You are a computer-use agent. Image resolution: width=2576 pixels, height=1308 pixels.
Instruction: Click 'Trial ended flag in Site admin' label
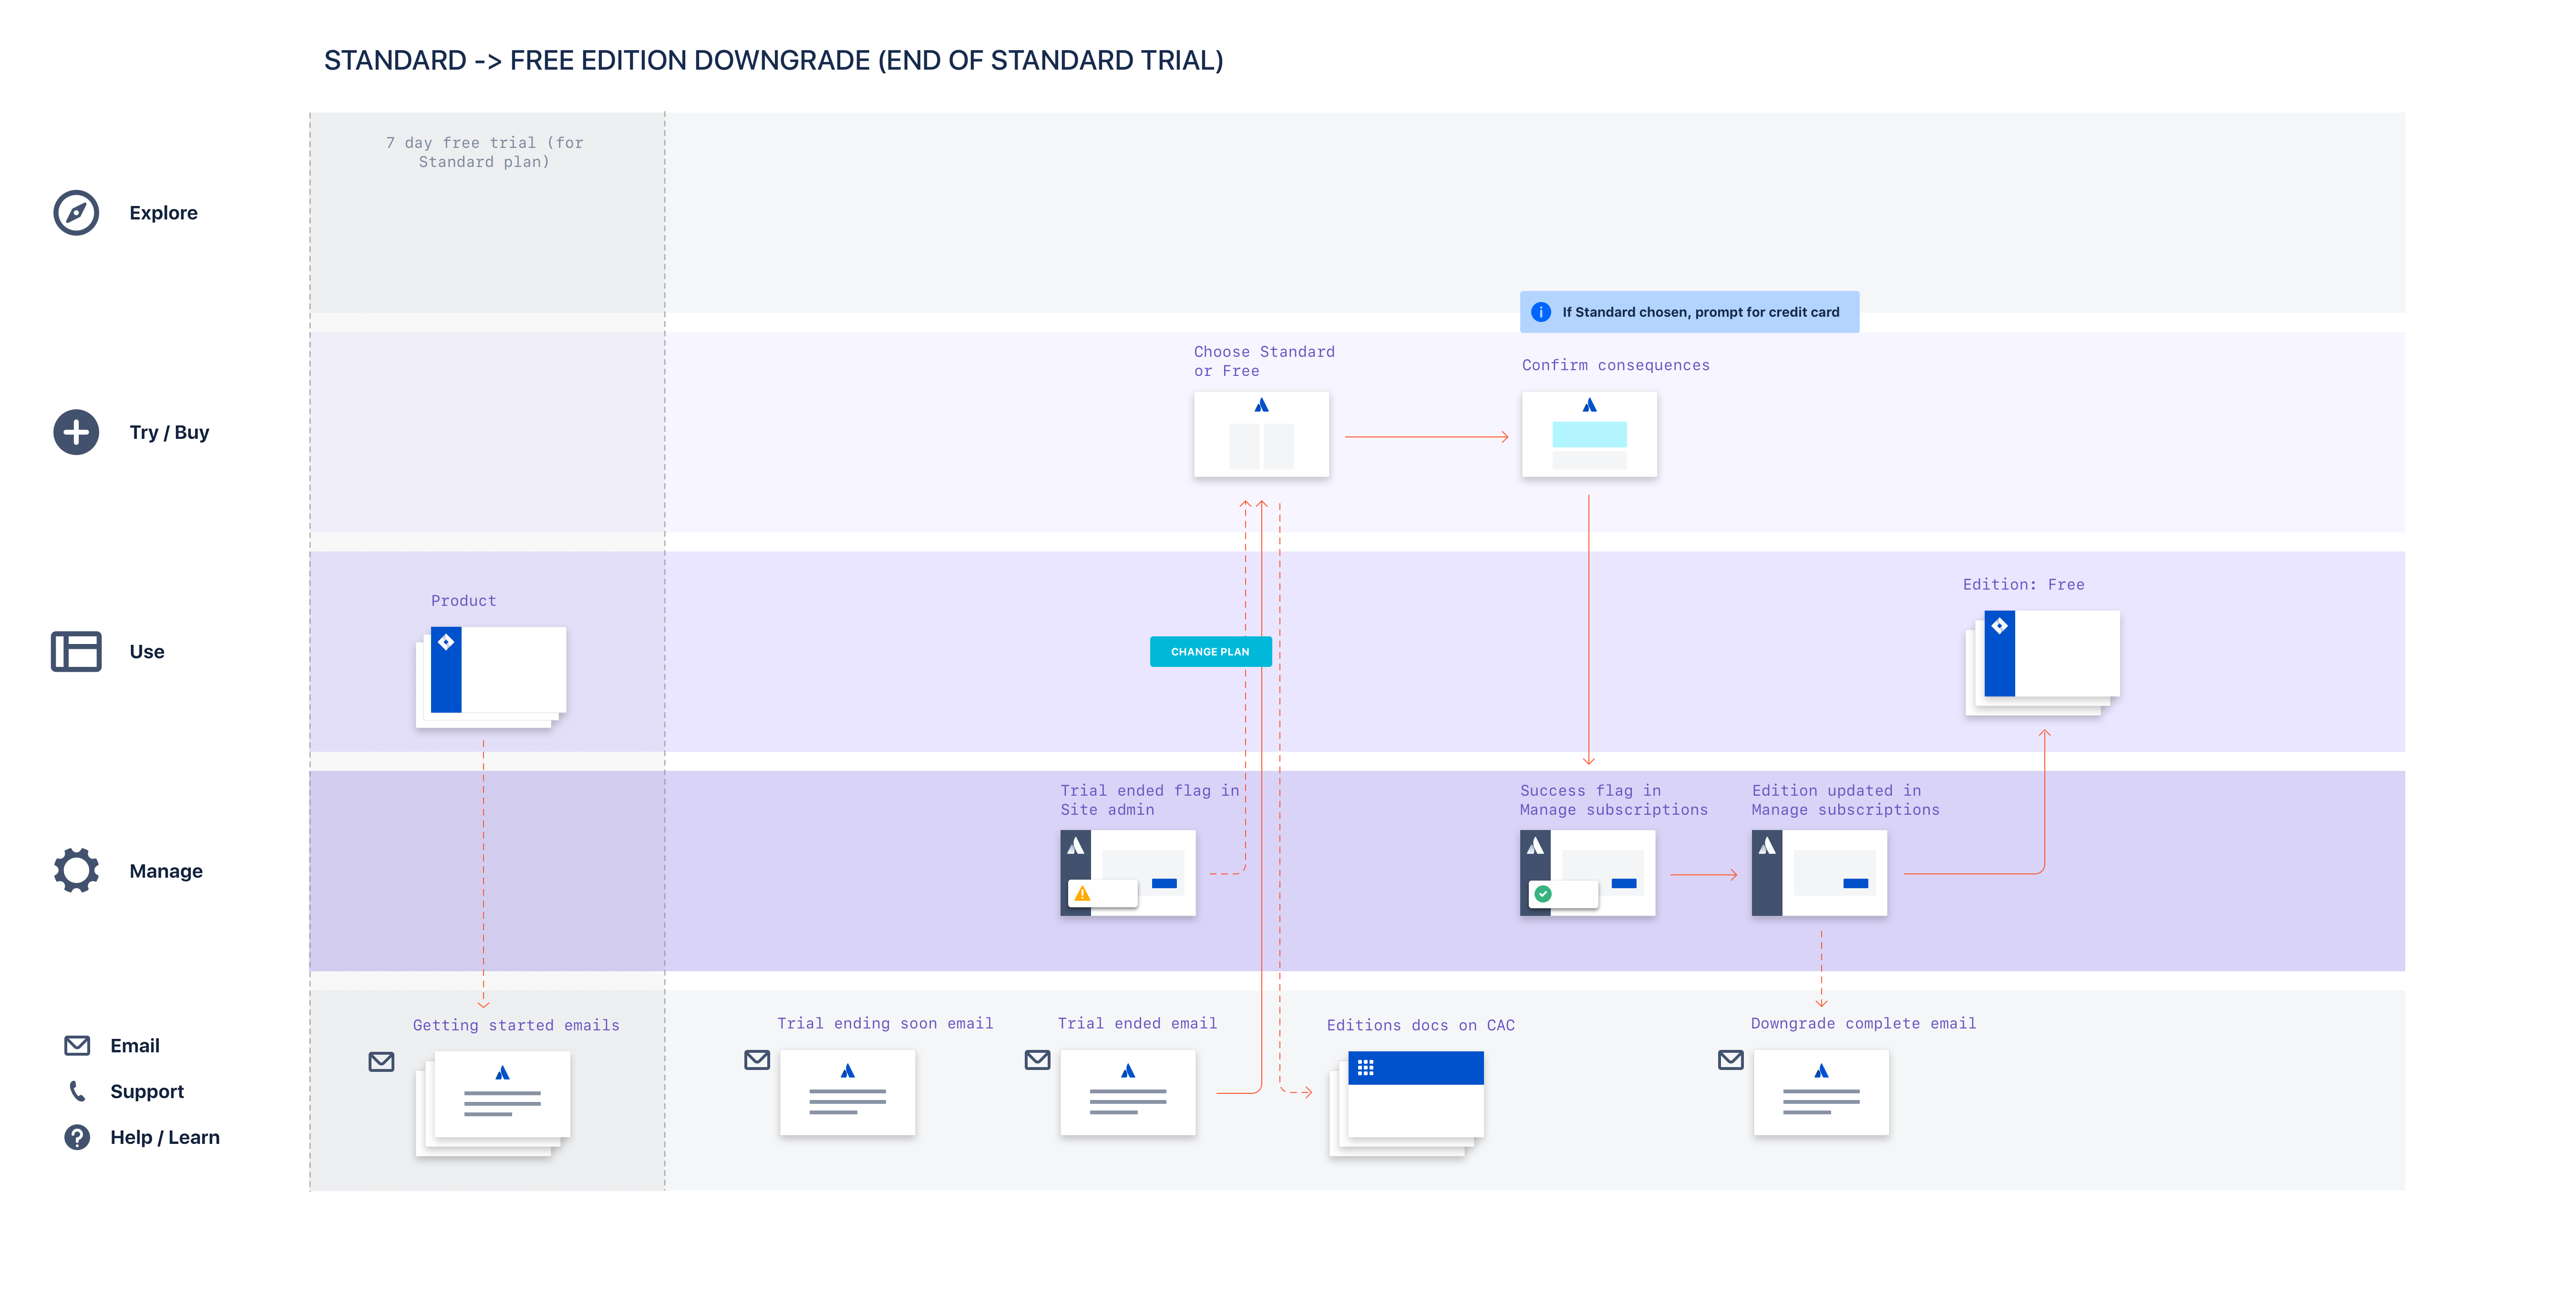click(x=1150, y=800)
